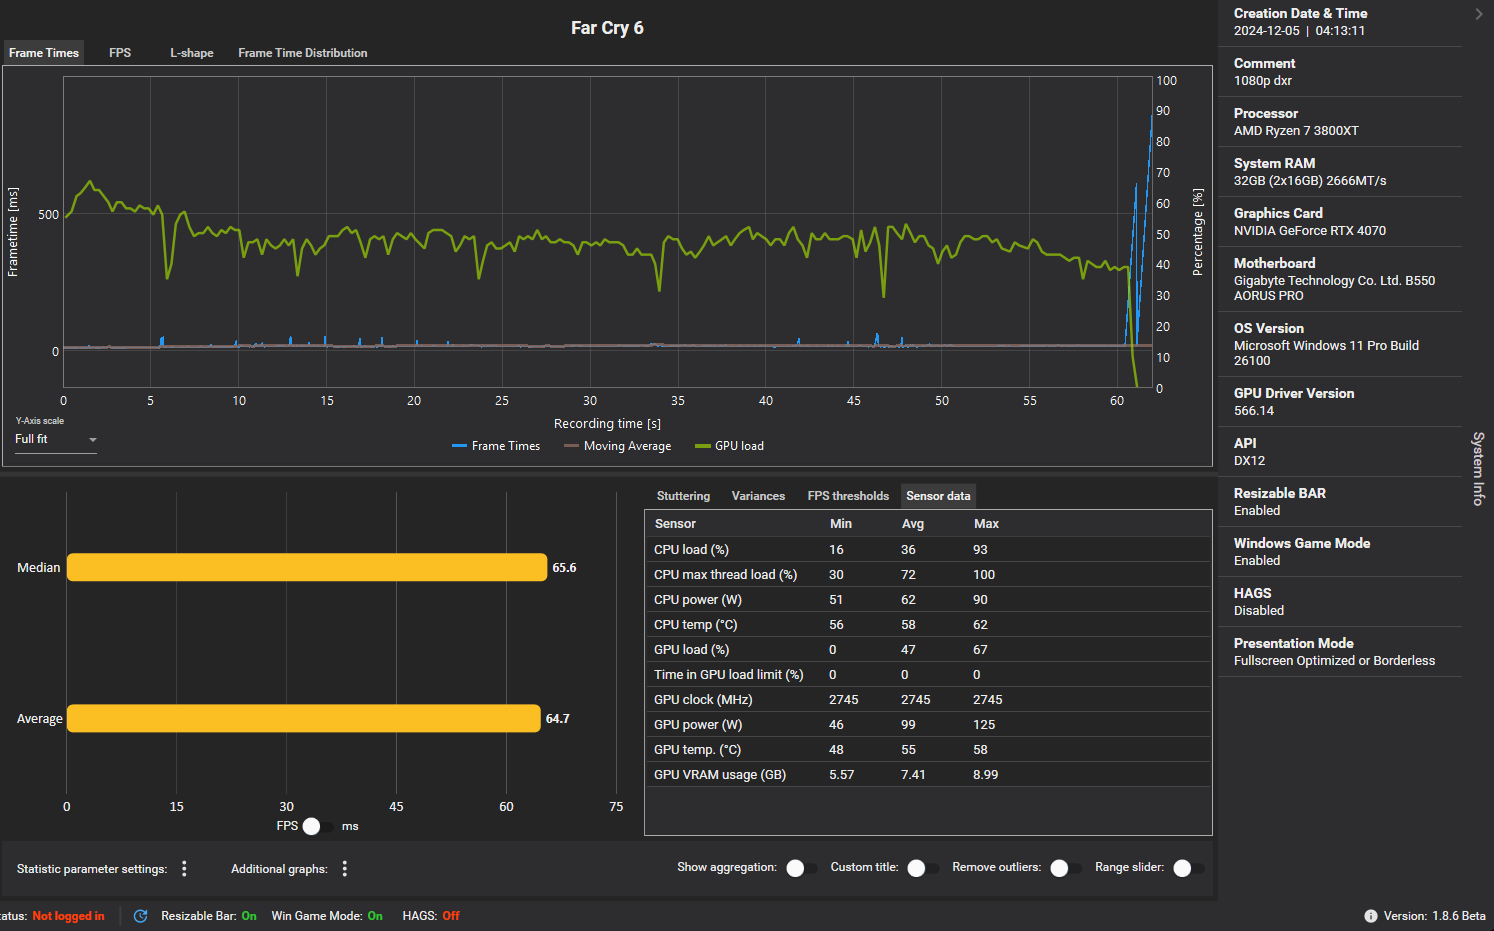Click the Windows Game Mode Enabled entry

coord(1340,552)
